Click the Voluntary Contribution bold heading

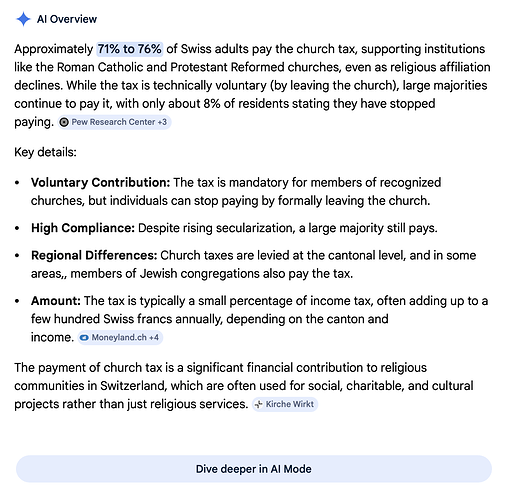(x=101, y=182)
